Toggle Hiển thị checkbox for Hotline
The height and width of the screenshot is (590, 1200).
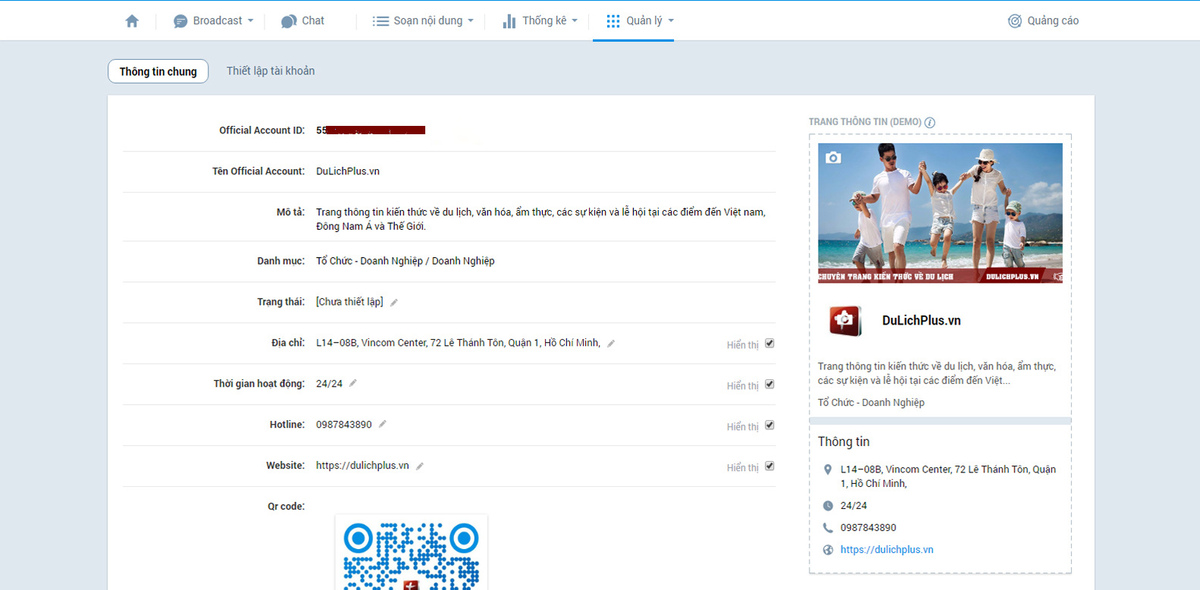click(x=770, y=425)
